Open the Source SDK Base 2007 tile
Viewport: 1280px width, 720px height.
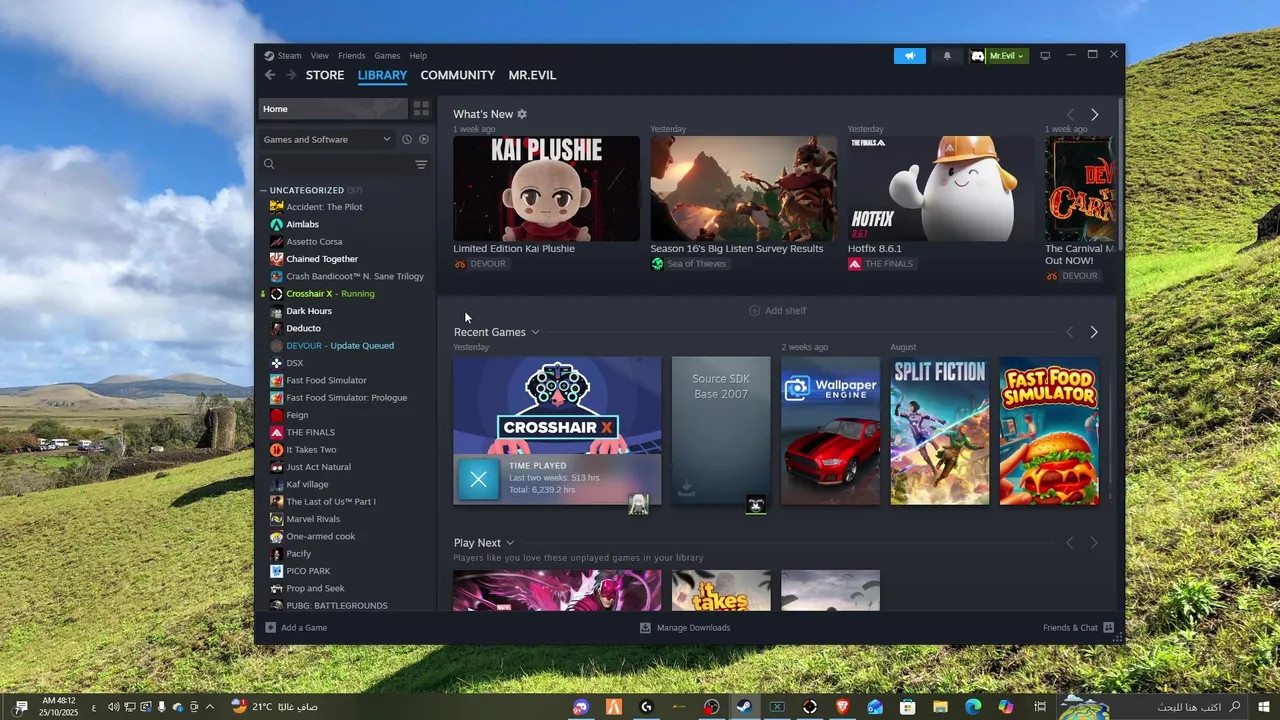tap(721, 431)
